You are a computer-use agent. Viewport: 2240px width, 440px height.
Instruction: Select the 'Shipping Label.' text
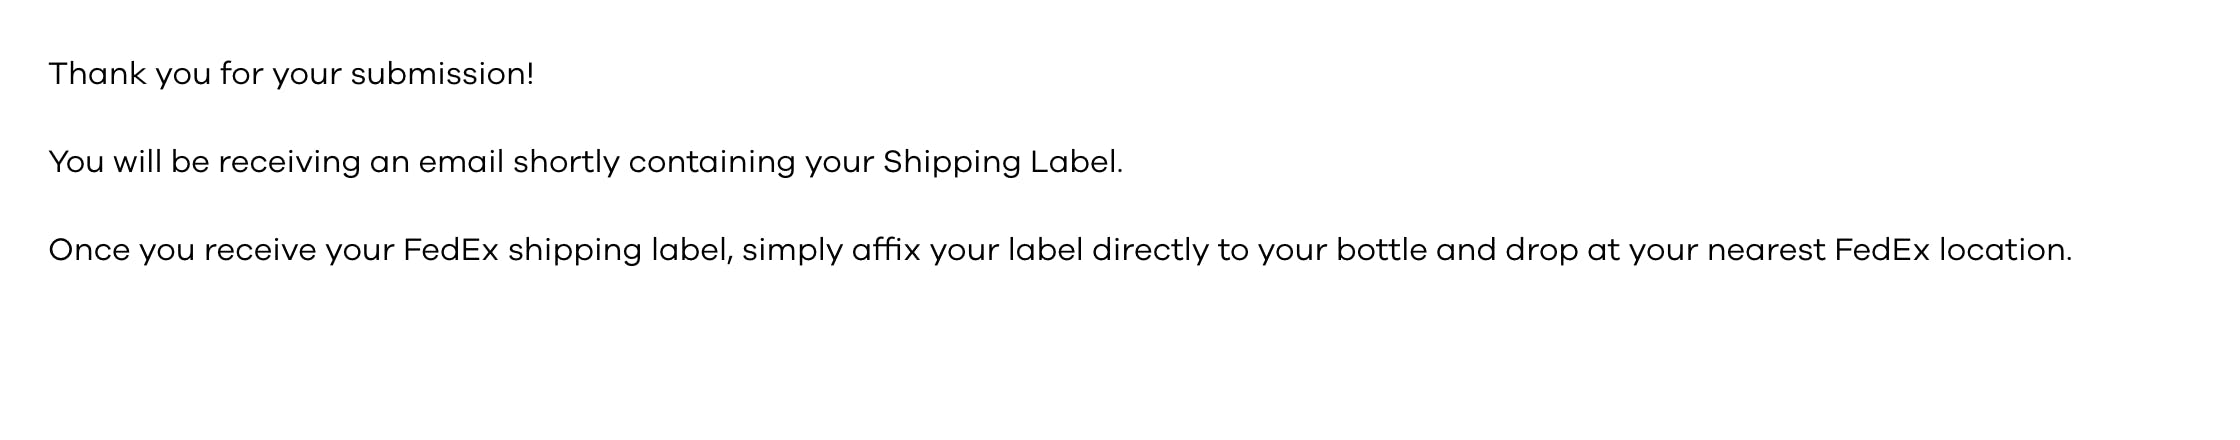(x=1003, y=163)
